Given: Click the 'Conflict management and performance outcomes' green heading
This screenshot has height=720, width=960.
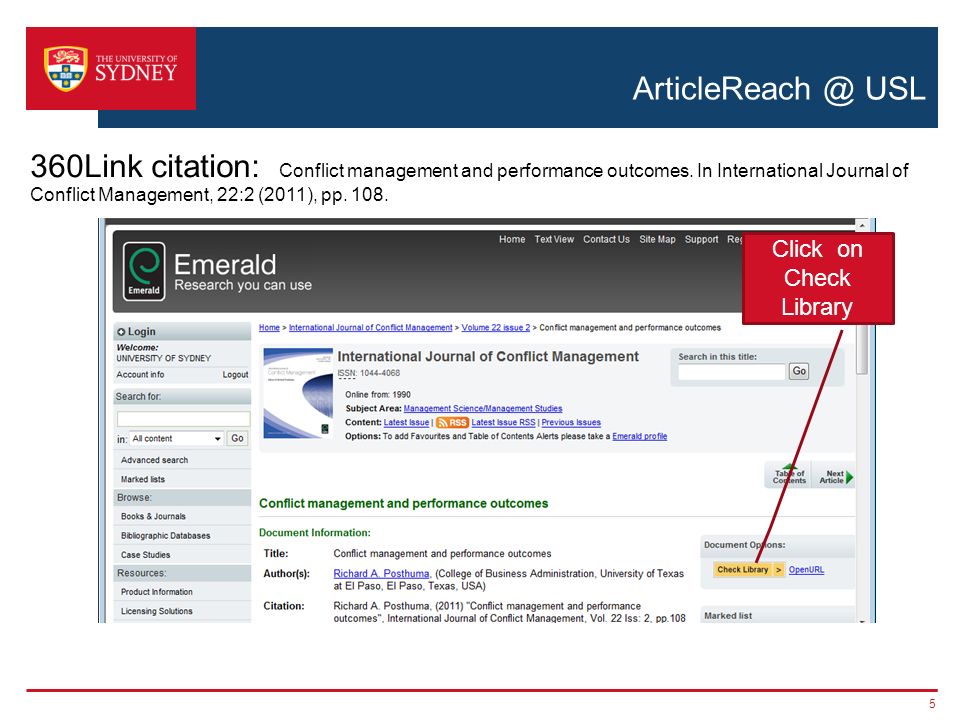Looking at the screenshot, I should click(x=403, y=503).
